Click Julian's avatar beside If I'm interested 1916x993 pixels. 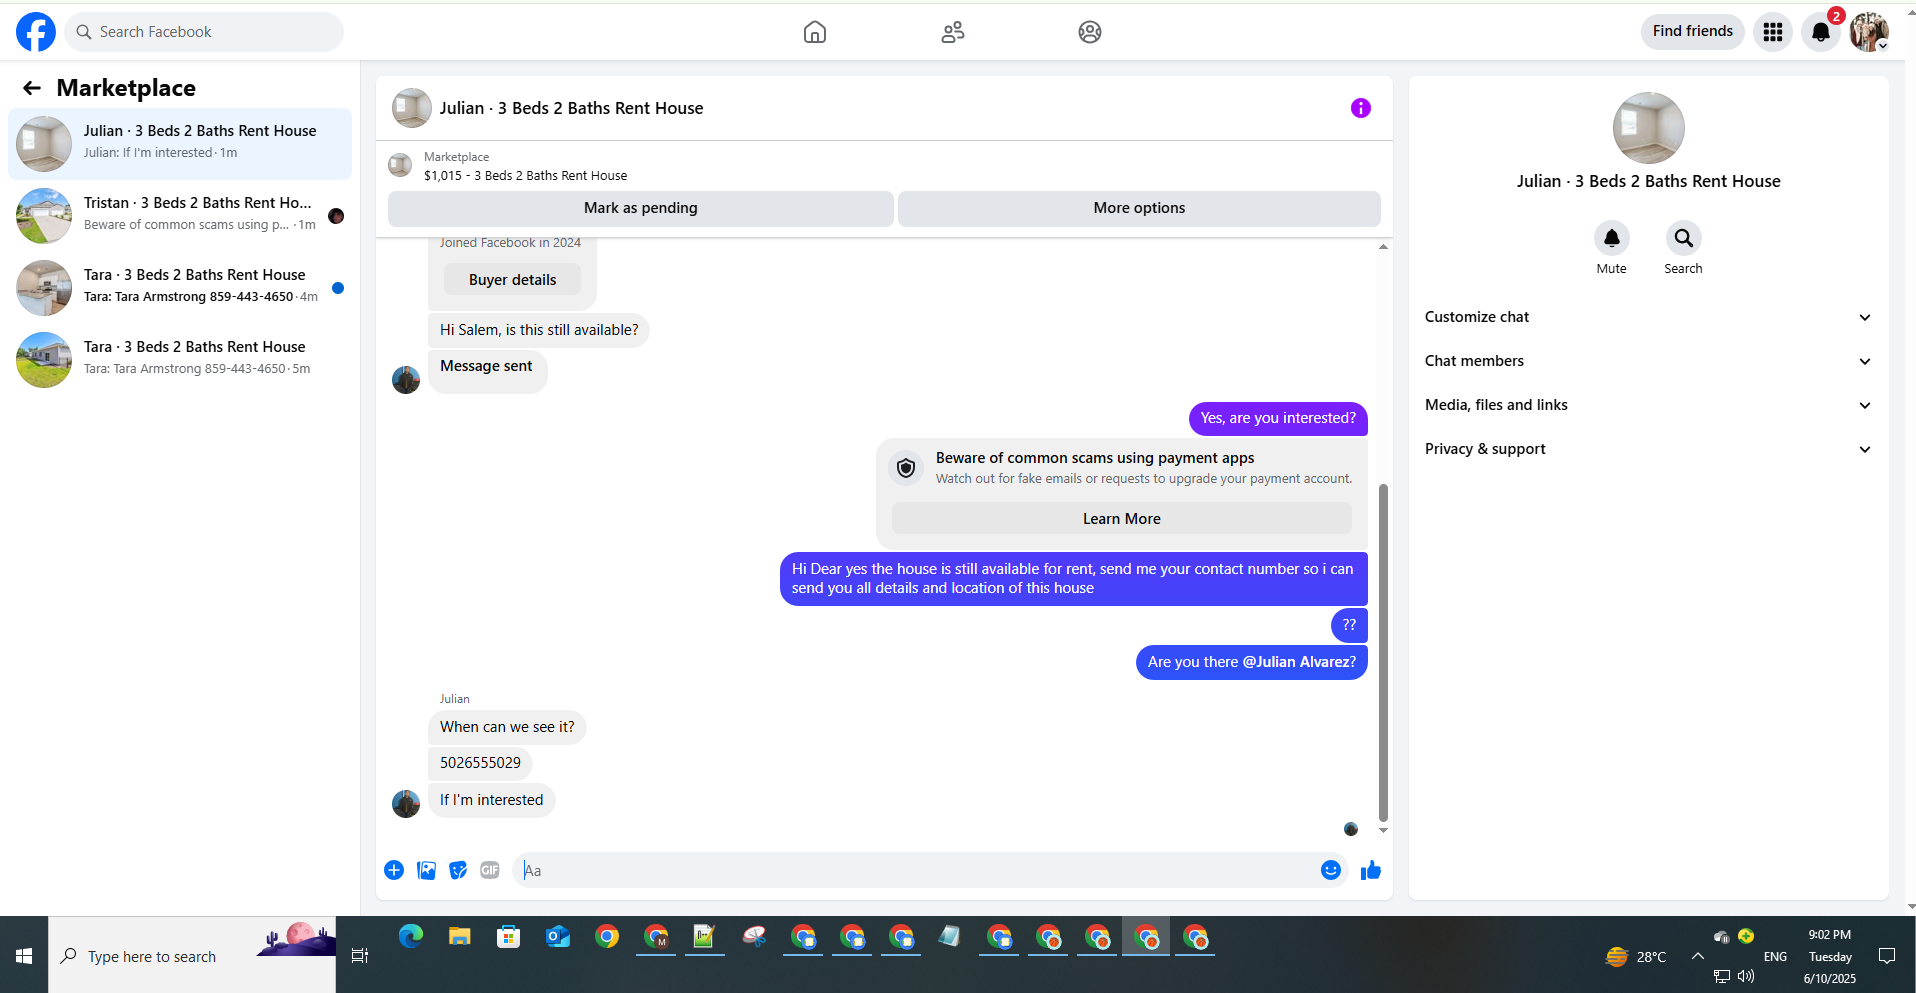pyautogui.click(x=406, y=804)
